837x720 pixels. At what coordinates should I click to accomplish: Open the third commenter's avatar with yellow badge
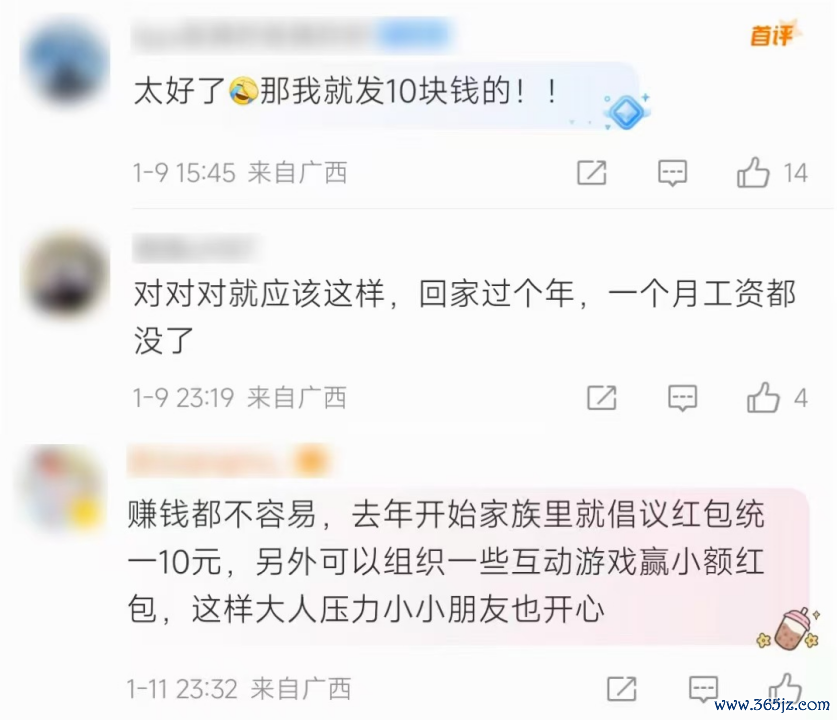click(66, 488)
